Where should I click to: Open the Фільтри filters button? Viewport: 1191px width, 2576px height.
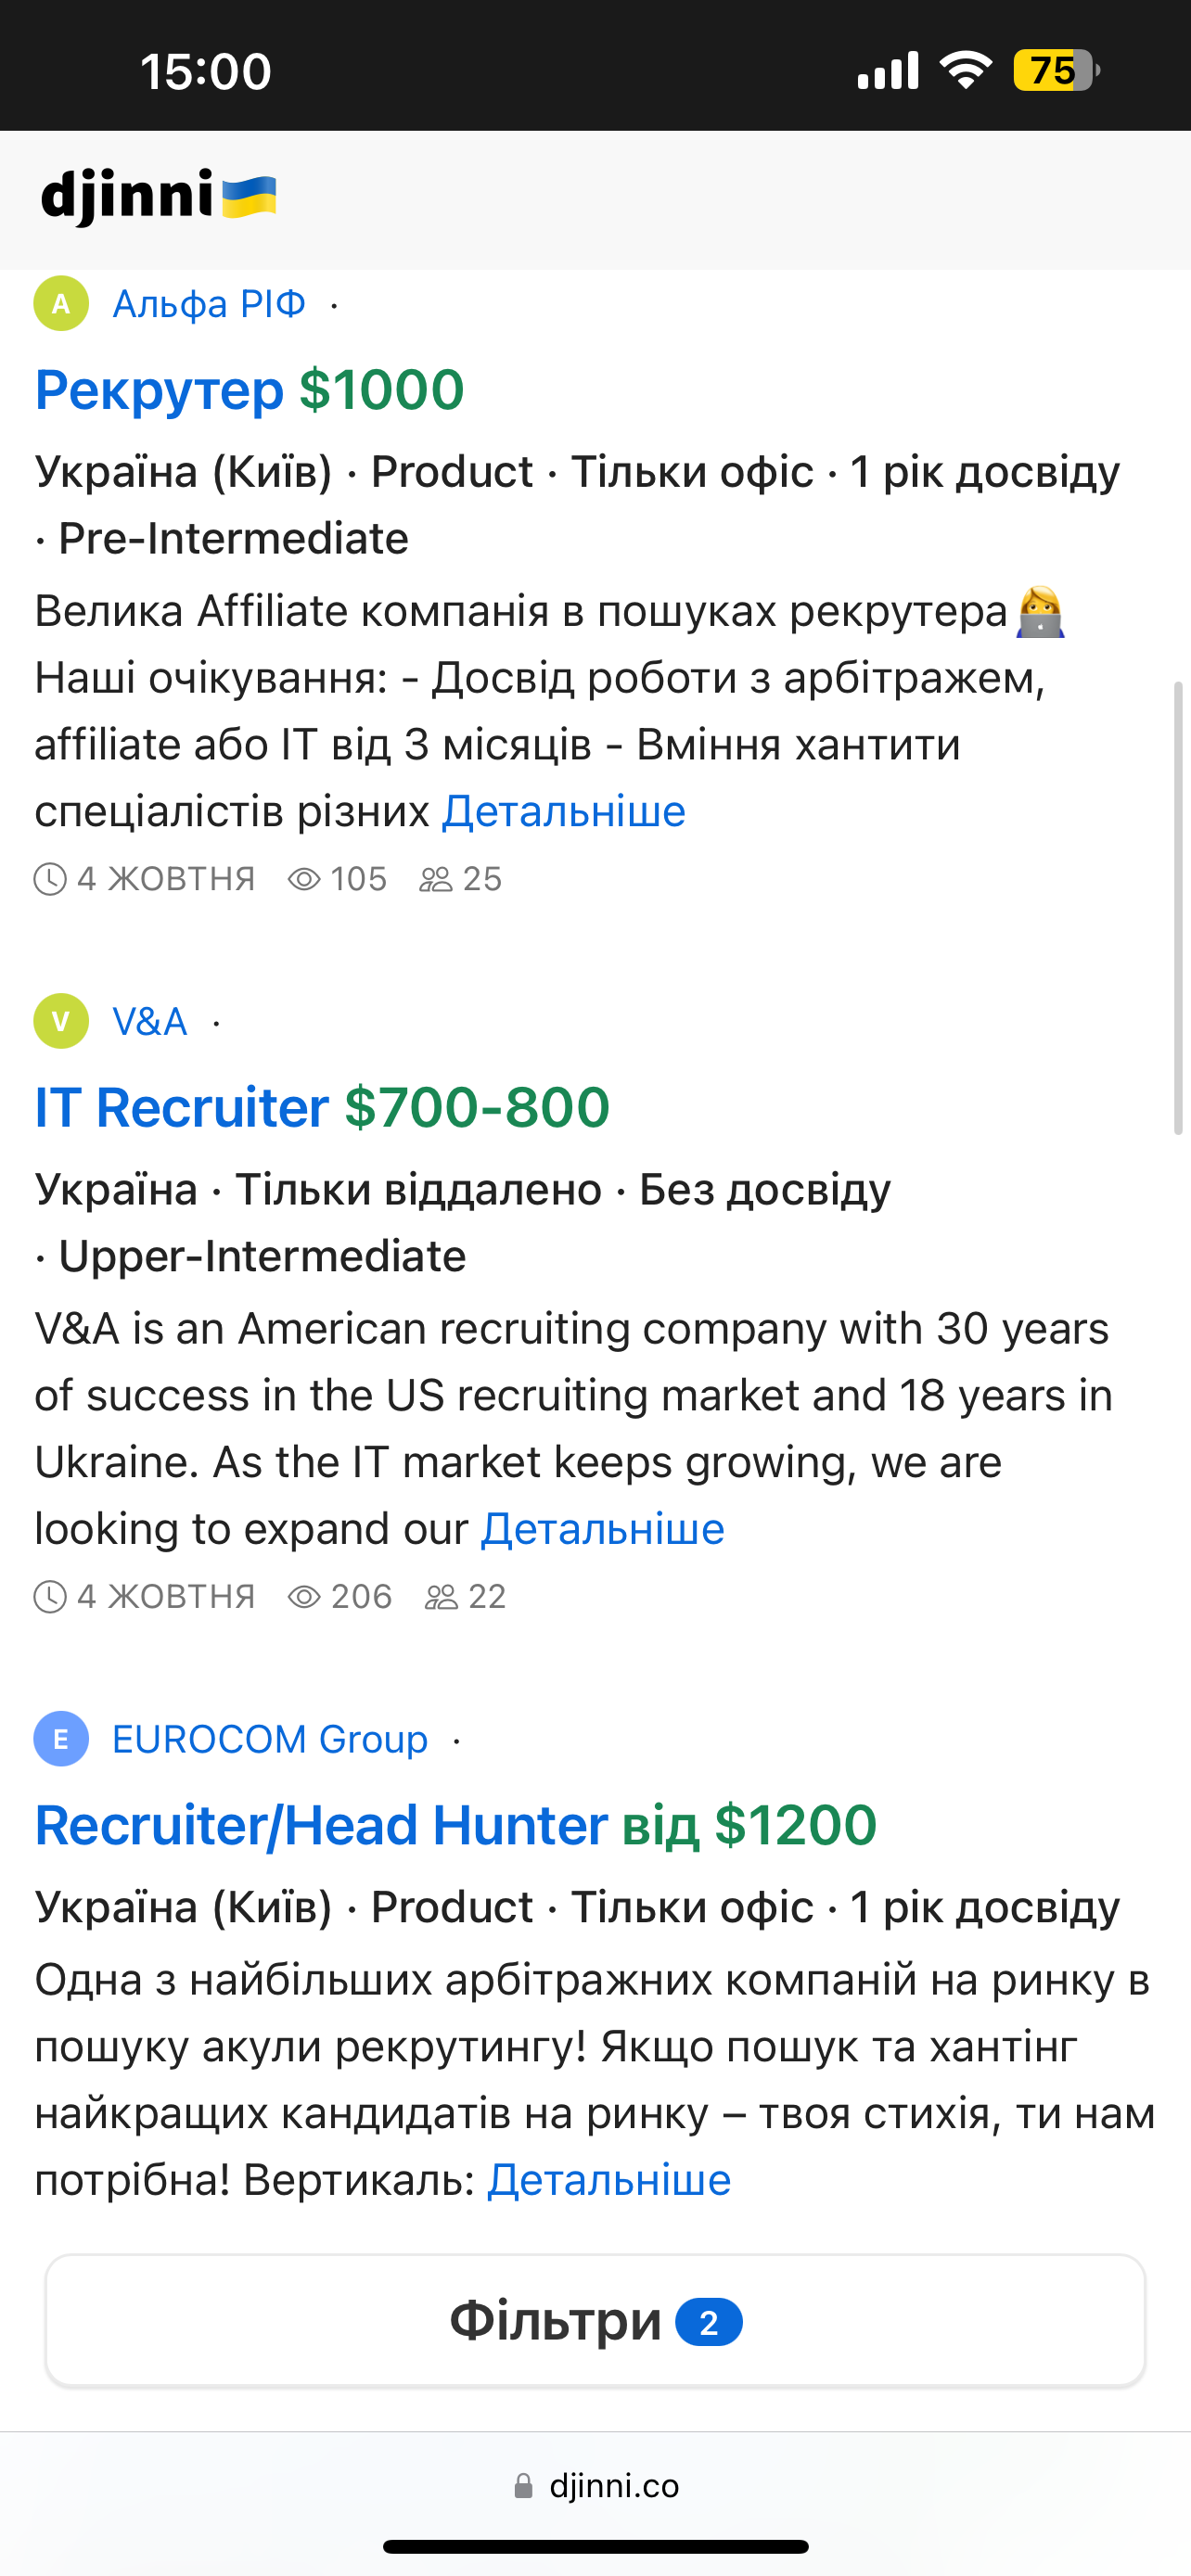point(595,2321)
